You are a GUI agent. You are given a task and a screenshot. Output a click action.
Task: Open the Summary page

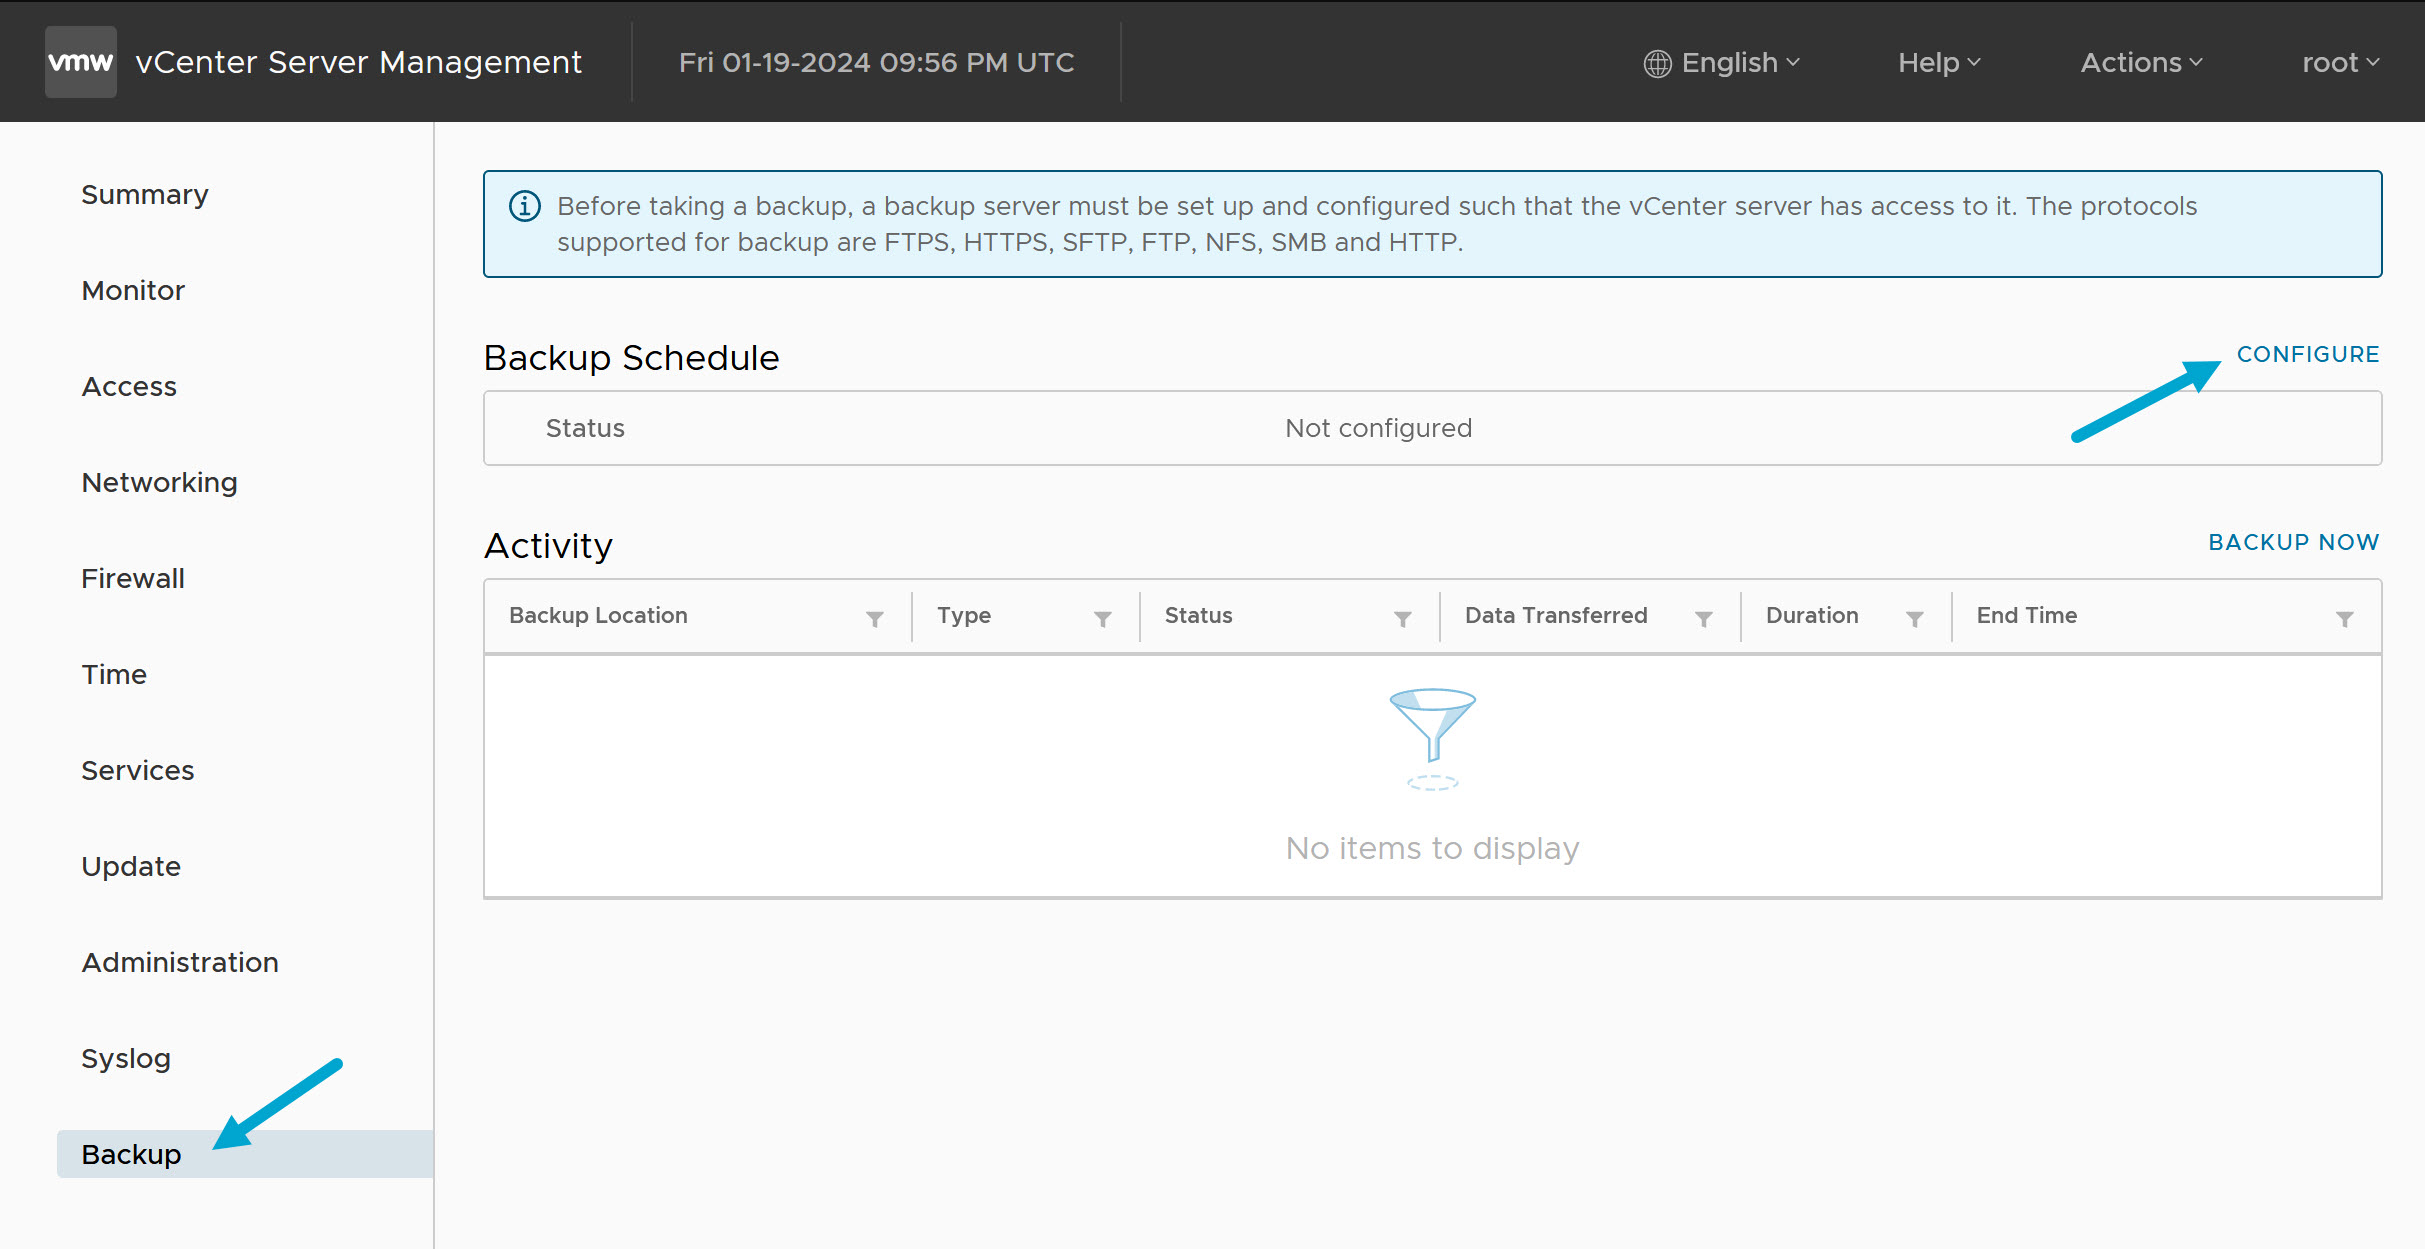point(144,194)
